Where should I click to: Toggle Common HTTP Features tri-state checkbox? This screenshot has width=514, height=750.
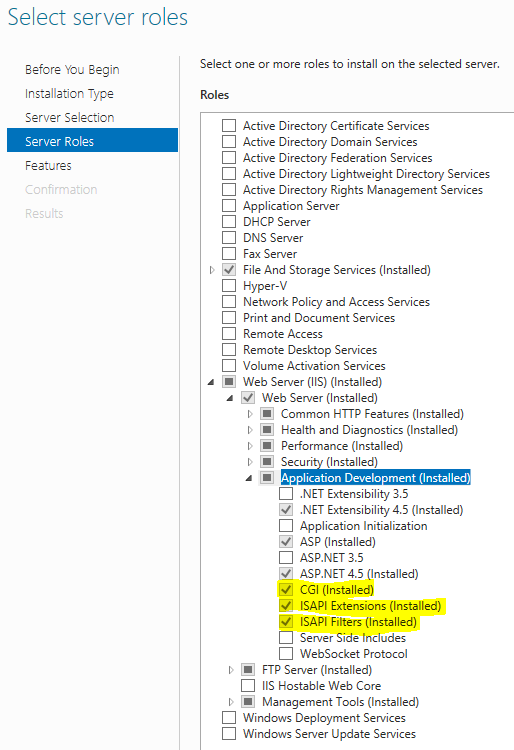267,414
